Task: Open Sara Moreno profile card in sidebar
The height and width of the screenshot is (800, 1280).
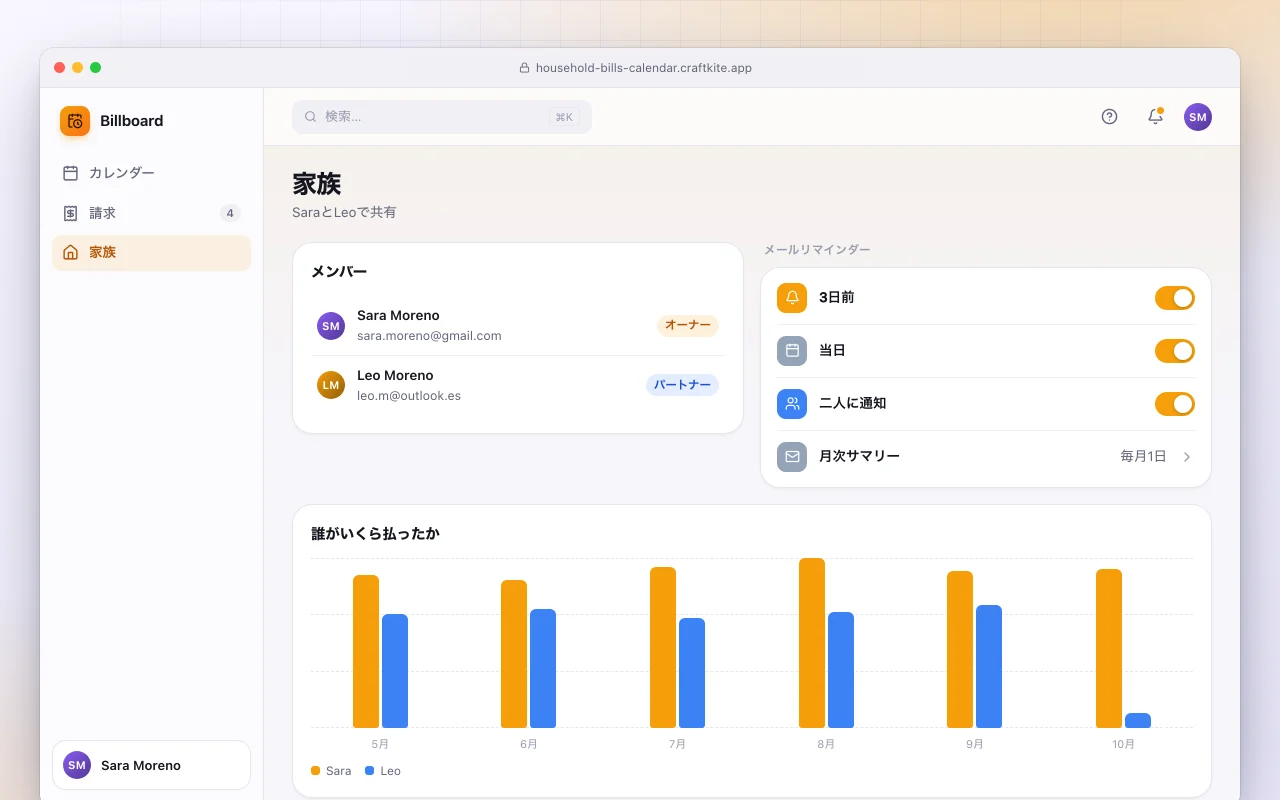Action: 151,765
